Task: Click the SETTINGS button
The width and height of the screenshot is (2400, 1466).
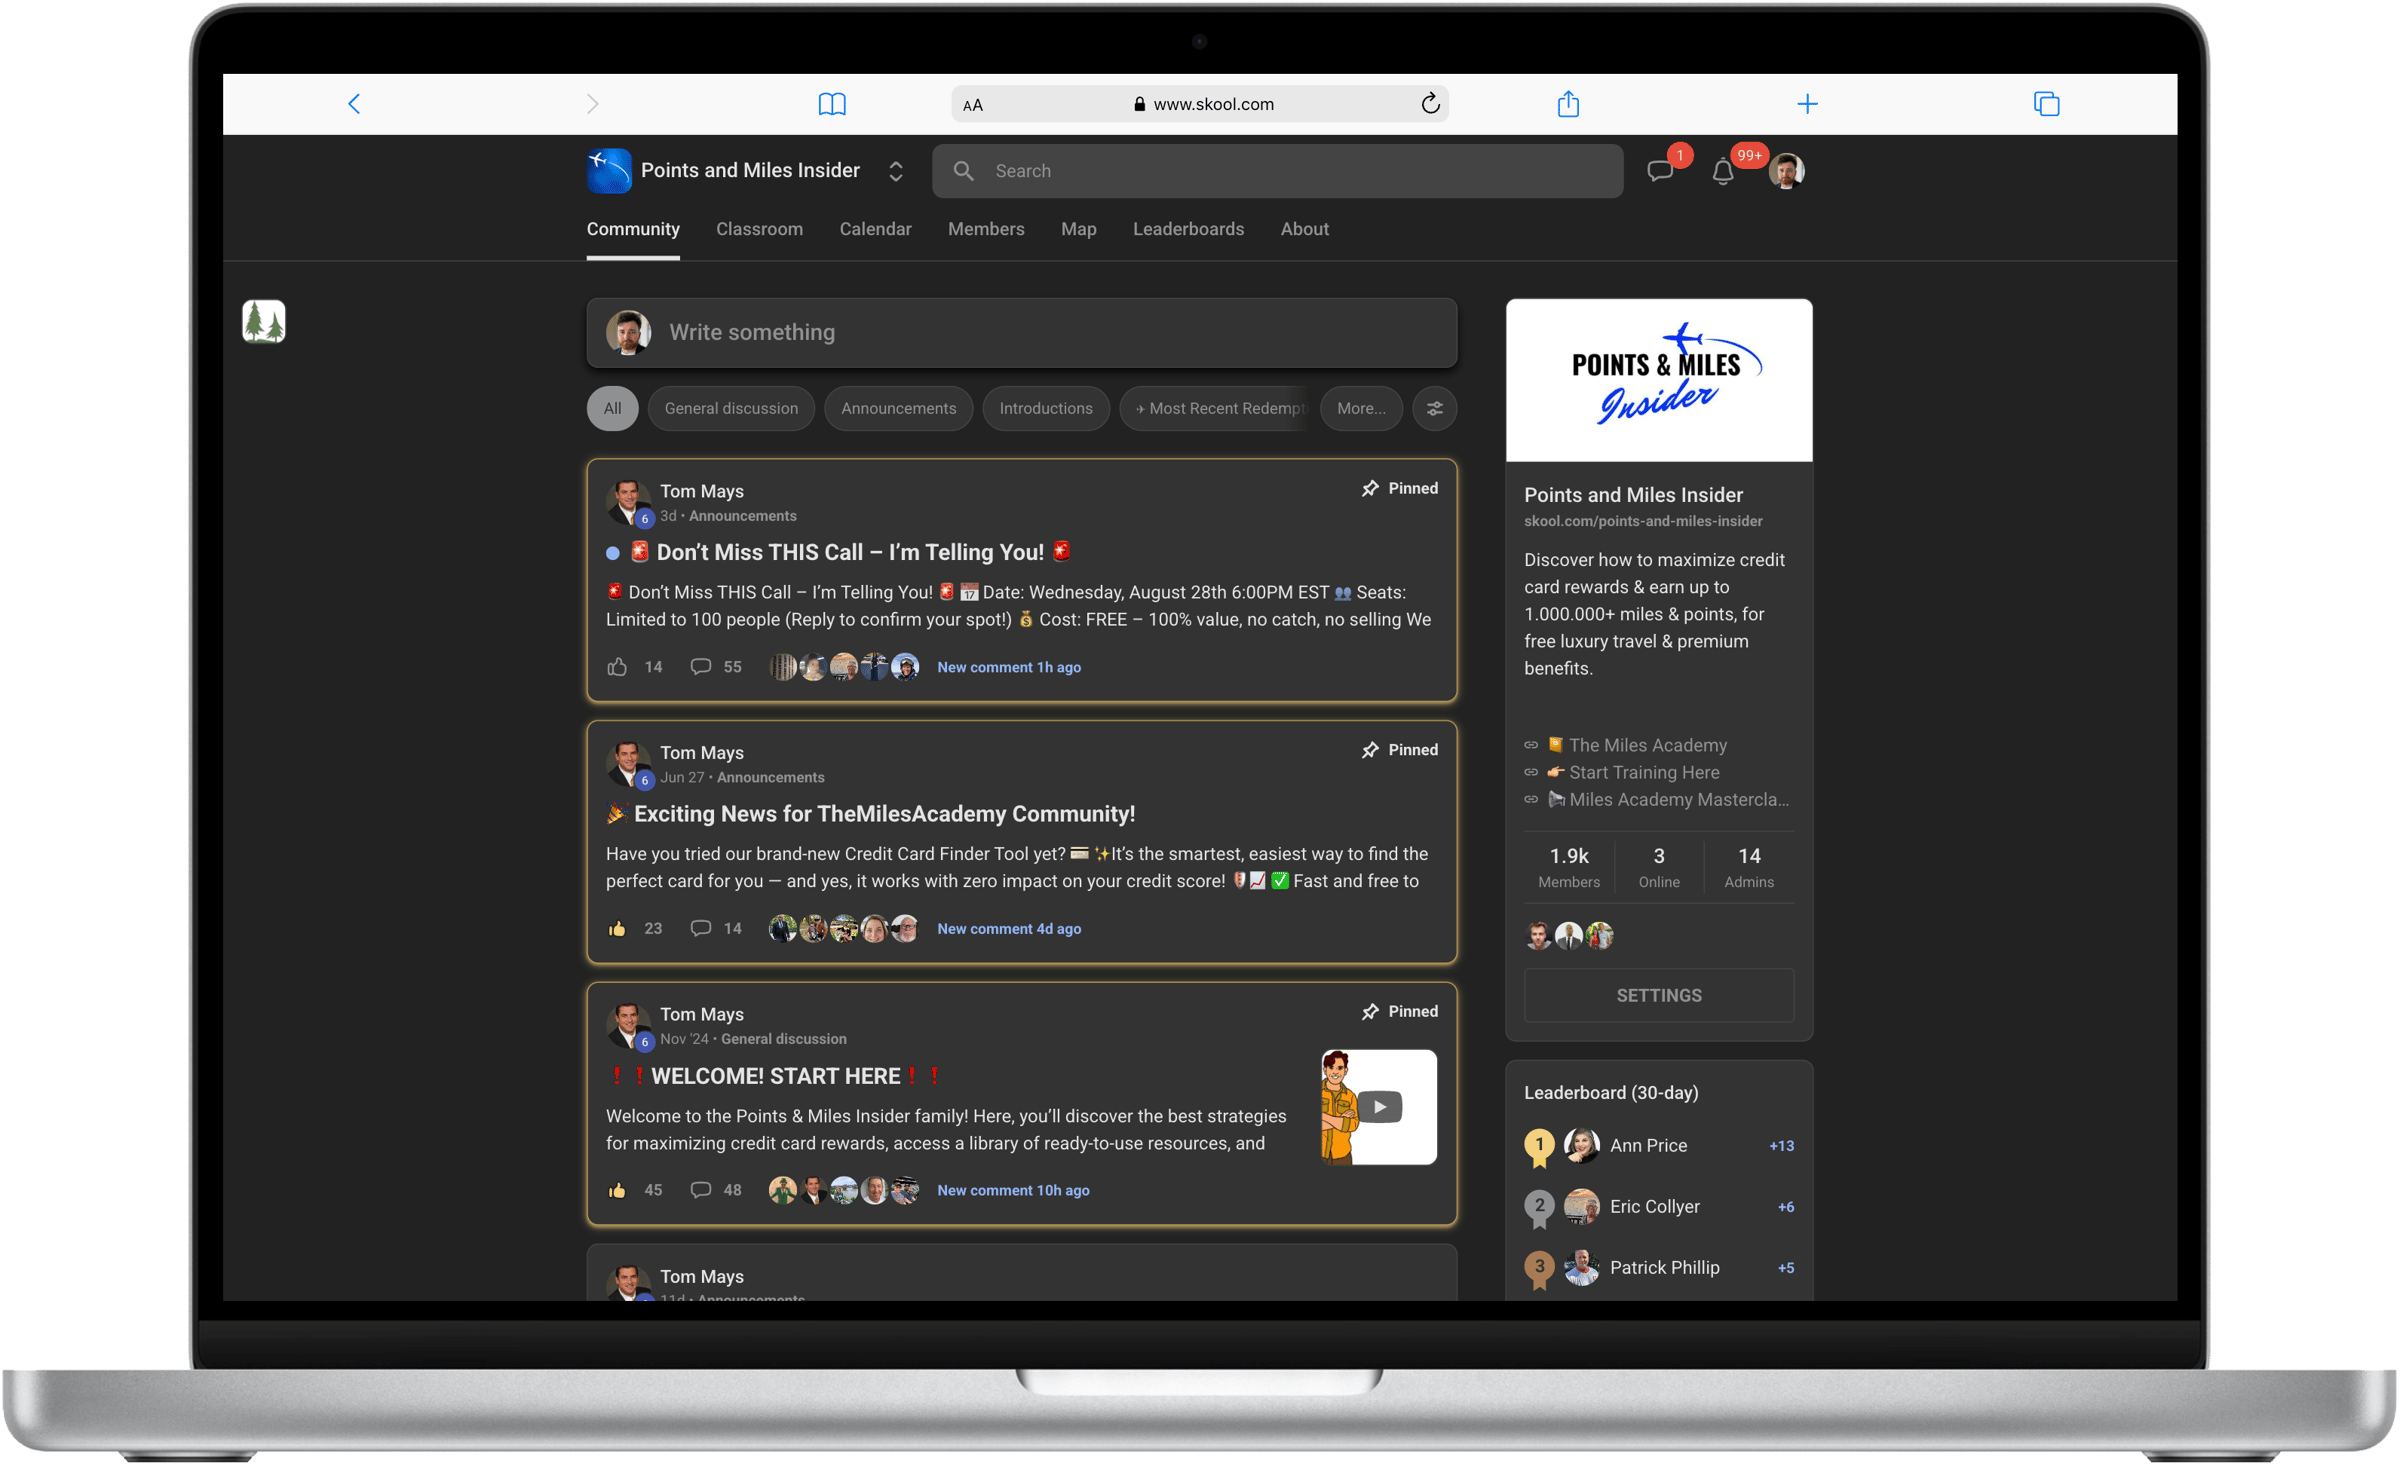Action: pos(1658,995)
